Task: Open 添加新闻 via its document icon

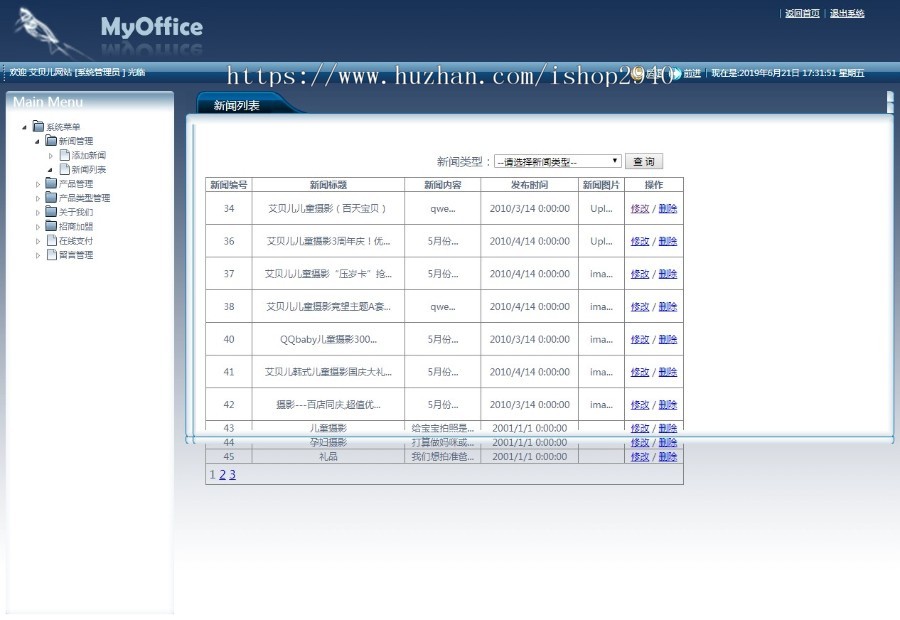Action: (63, 155)
